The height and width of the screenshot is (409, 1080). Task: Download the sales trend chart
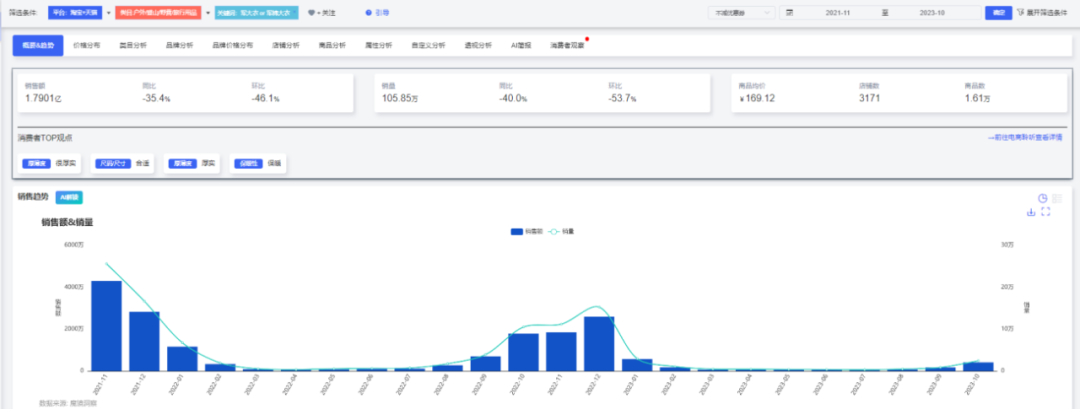[1031, 212]
